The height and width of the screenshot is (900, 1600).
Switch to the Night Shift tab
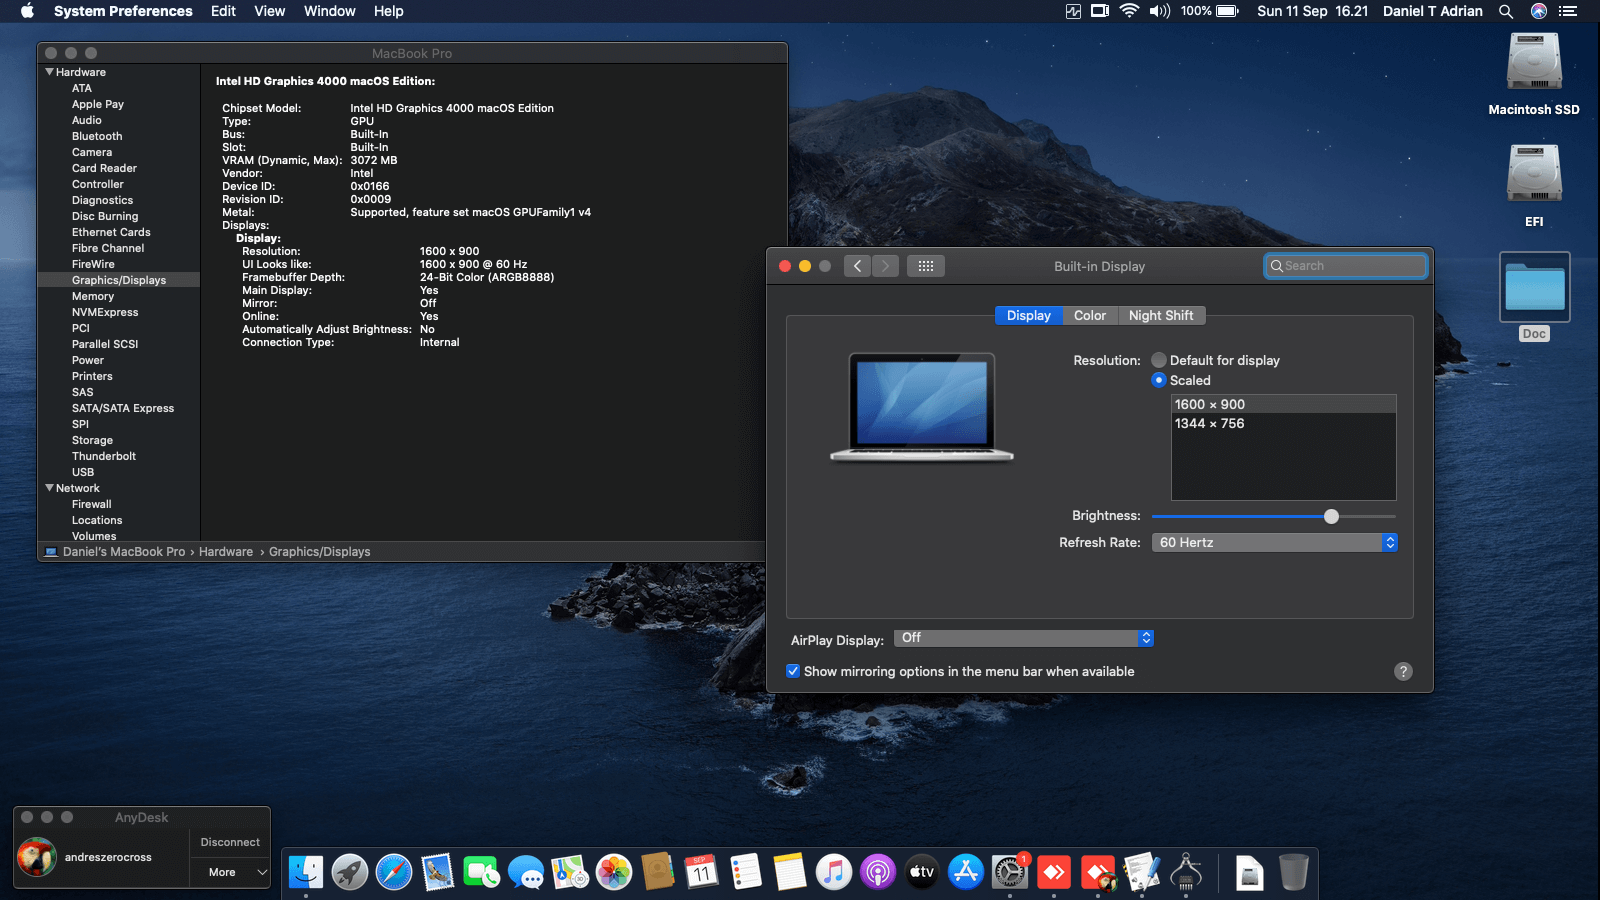coord(1161,315)
